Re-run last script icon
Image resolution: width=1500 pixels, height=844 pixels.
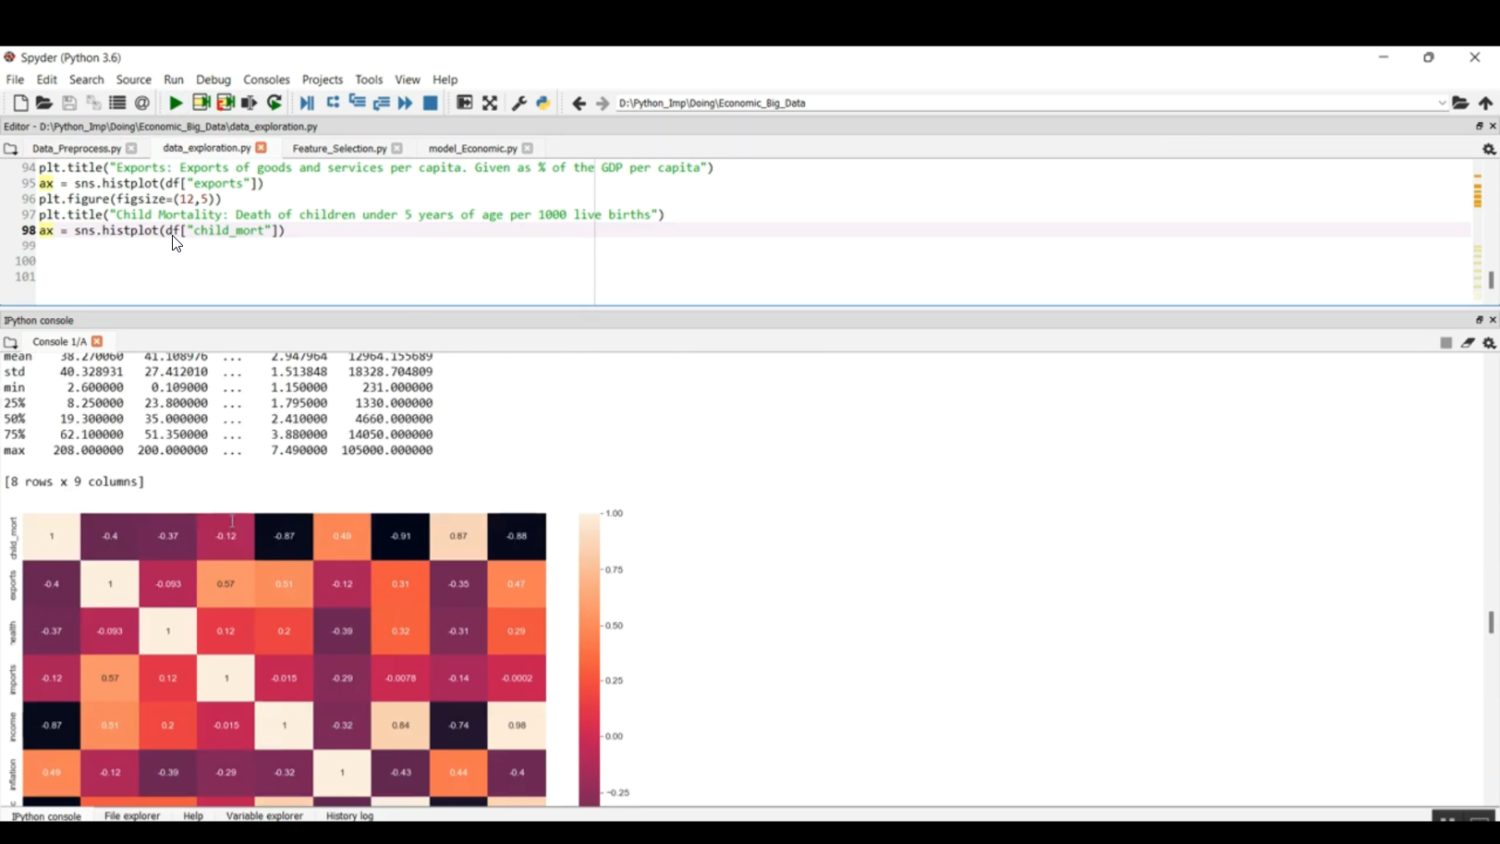pos(274,103)
